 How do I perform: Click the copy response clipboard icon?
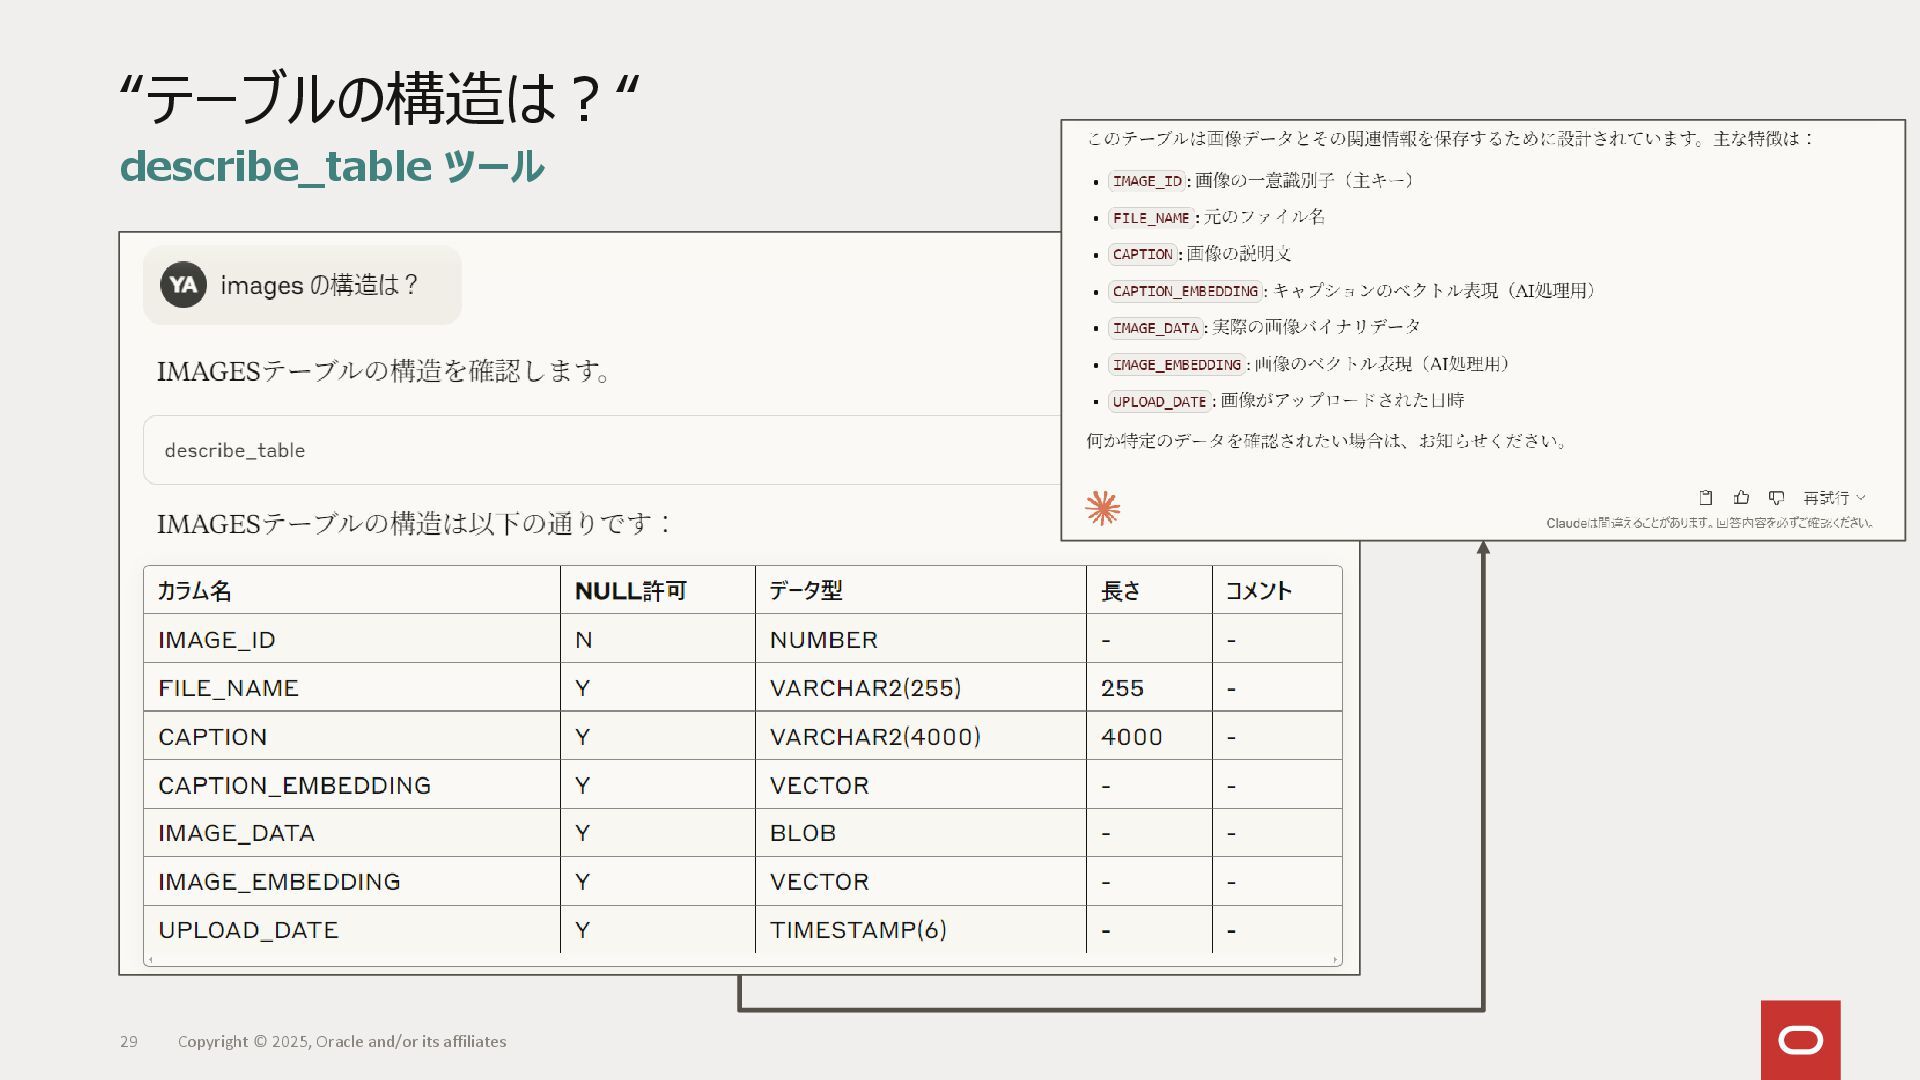1706,497
